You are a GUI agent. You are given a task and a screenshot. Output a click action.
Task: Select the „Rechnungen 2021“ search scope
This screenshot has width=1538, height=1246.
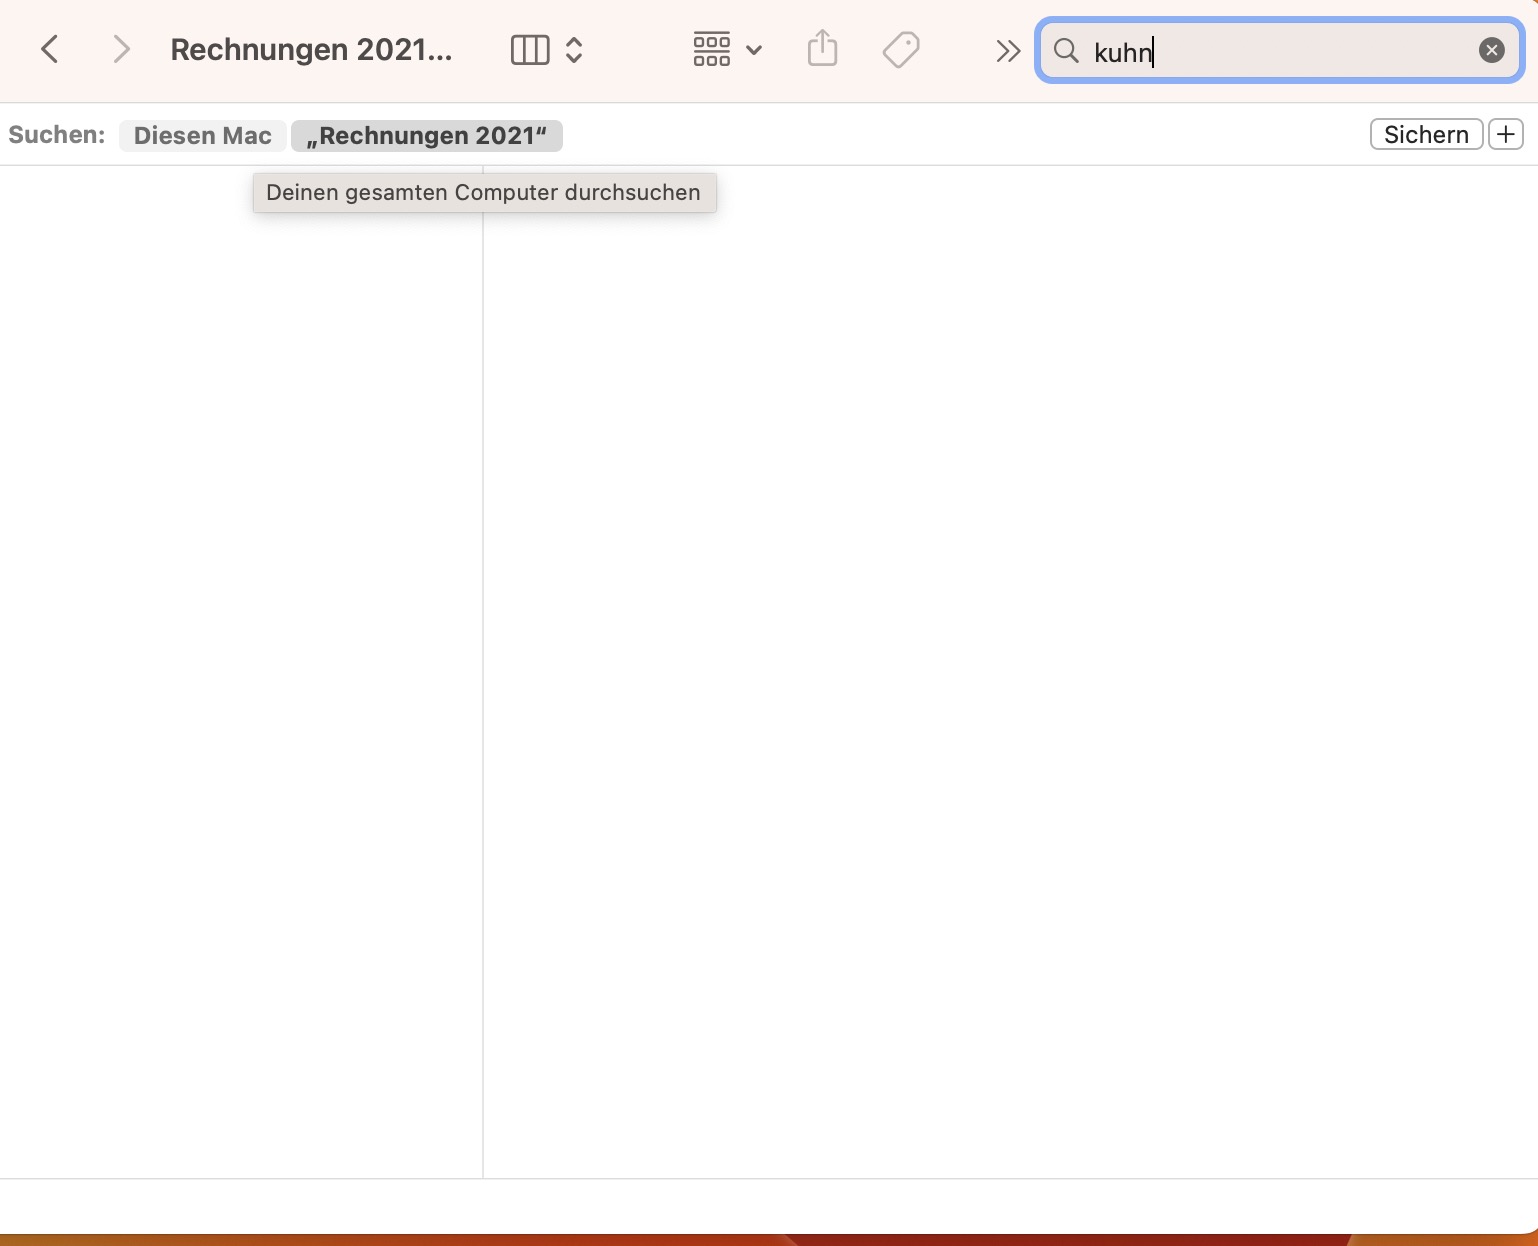427,136
